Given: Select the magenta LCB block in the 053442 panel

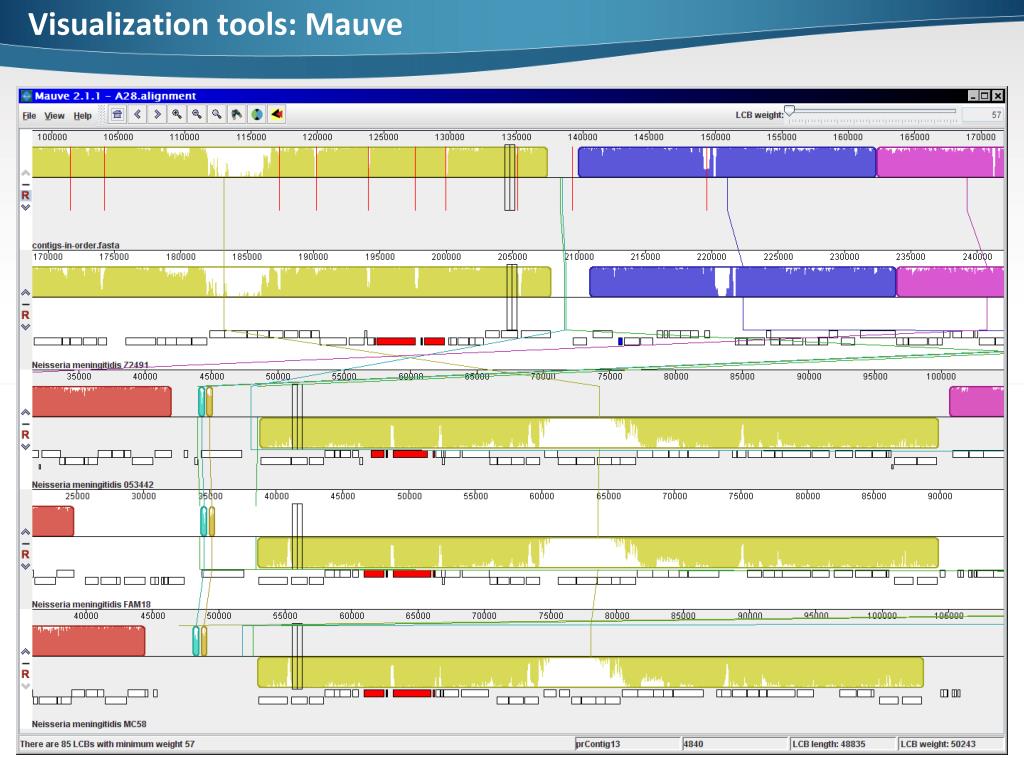Looking at the screenshot, I should [x=976, y=401].
